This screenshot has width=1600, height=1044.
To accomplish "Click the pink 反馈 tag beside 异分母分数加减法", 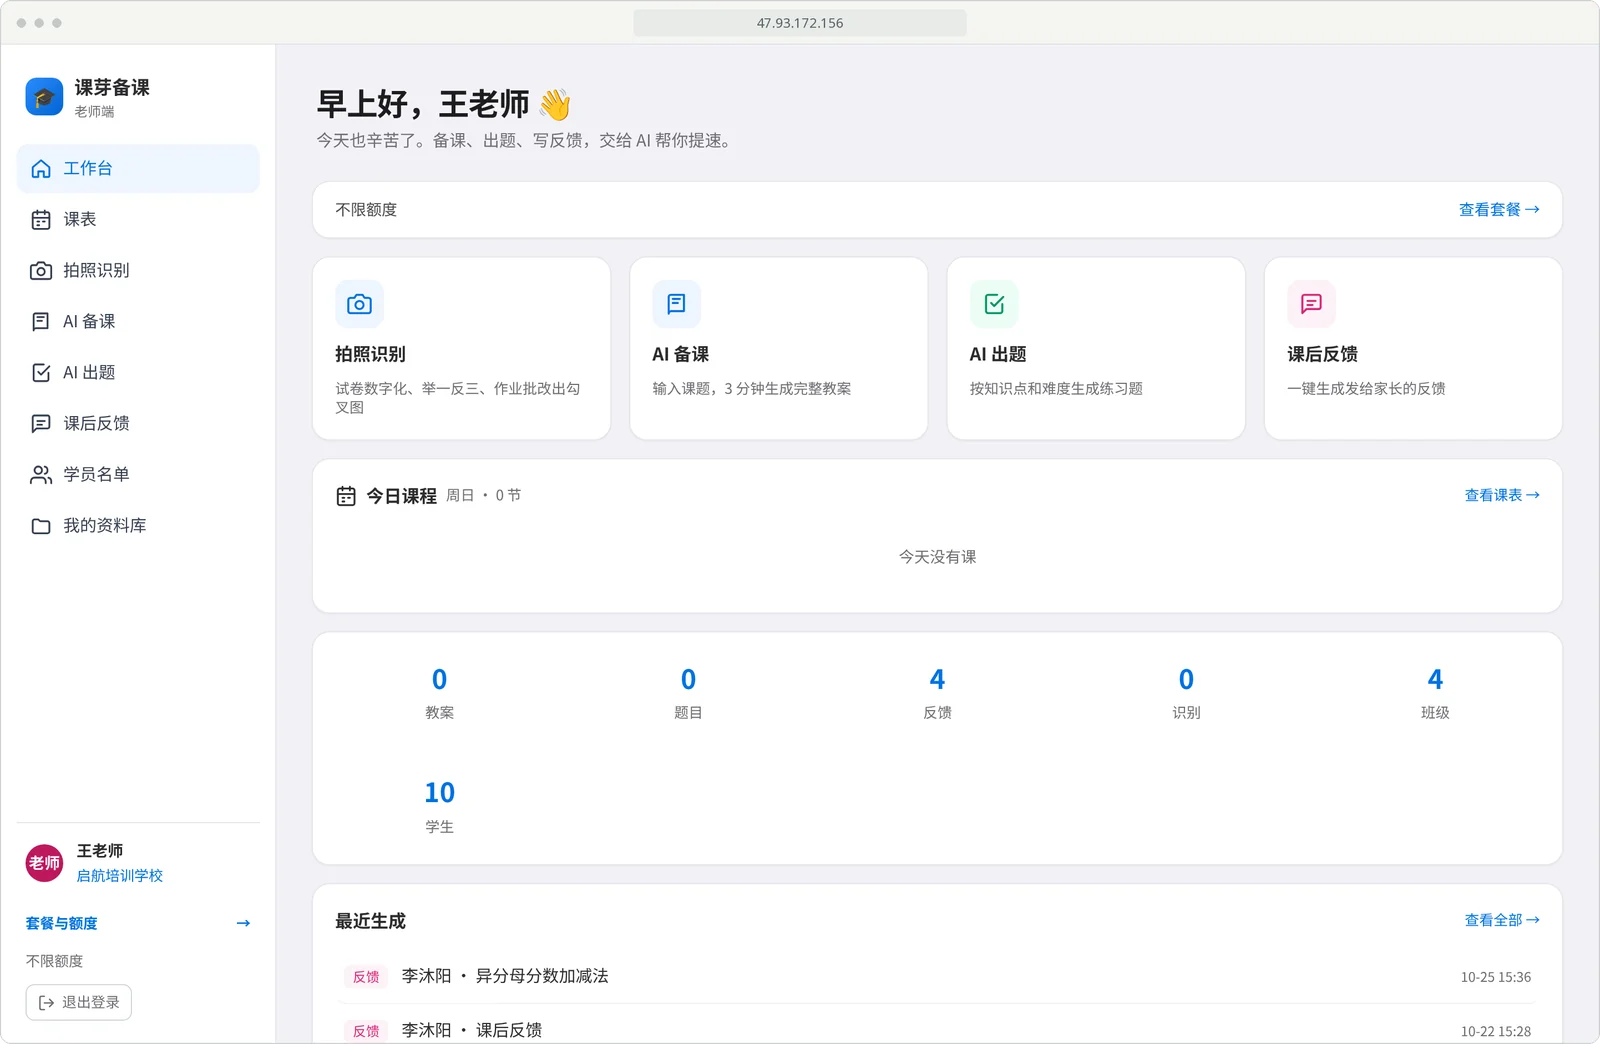I will (366, 977).
